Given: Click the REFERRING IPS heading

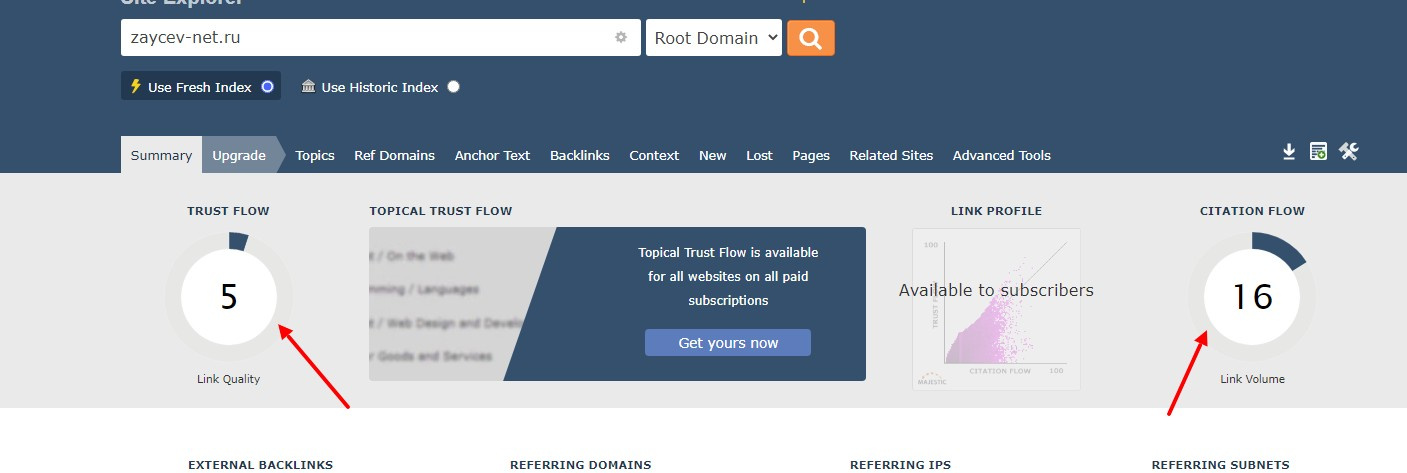Looking at the screenshot, I should pyautogui.click(x=900, y=465).
